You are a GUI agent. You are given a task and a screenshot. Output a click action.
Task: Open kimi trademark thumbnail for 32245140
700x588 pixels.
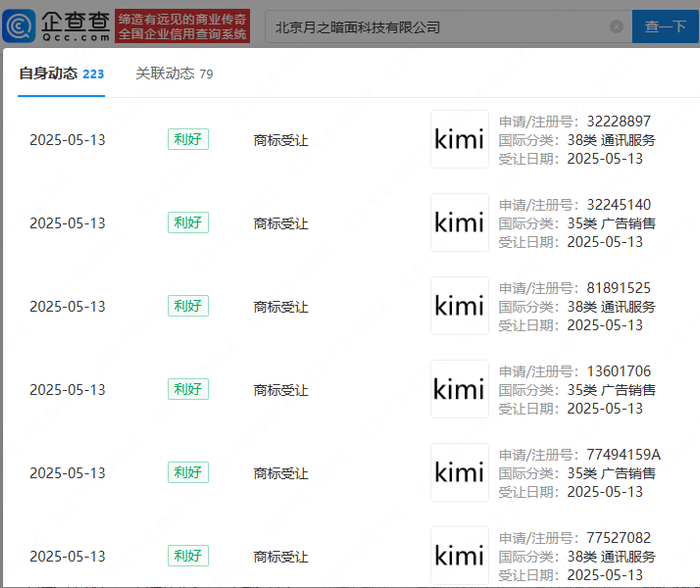click(x=459, y=222)
